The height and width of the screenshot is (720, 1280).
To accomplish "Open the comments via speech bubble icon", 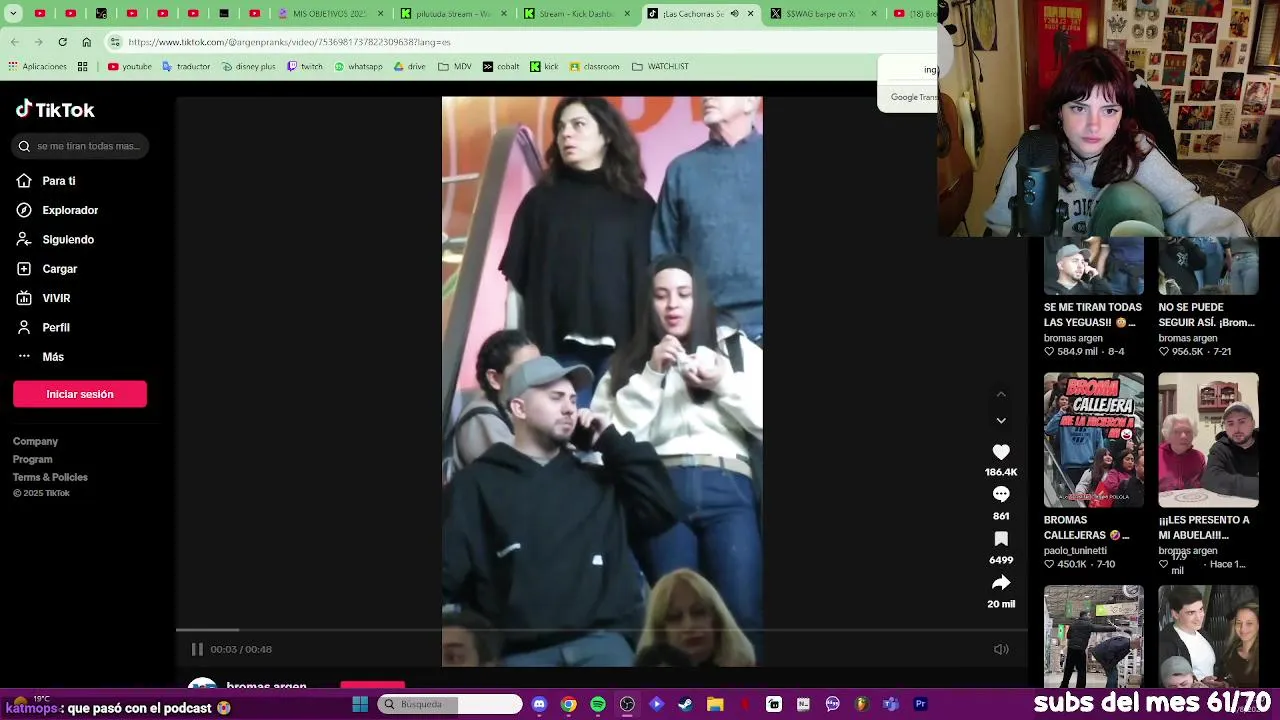I will coord(1001,494).
